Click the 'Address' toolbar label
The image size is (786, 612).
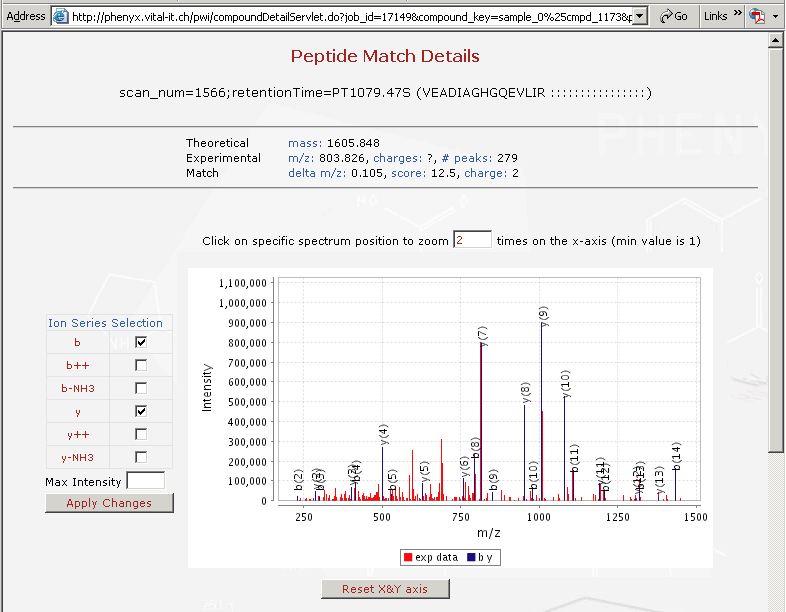click(x=26, y=16)
